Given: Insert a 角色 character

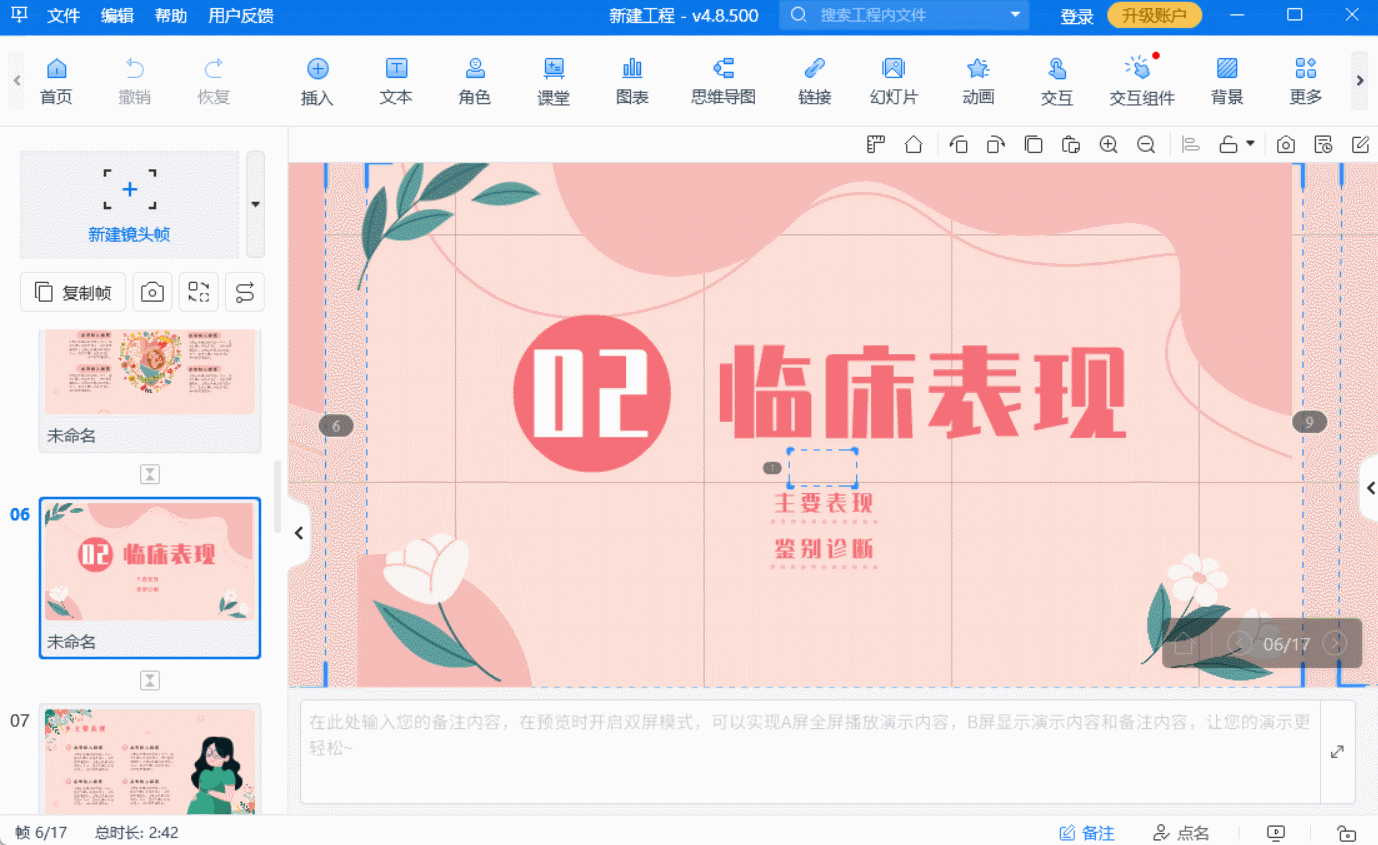Looking at the screenshot, I should tap(474, 80).
